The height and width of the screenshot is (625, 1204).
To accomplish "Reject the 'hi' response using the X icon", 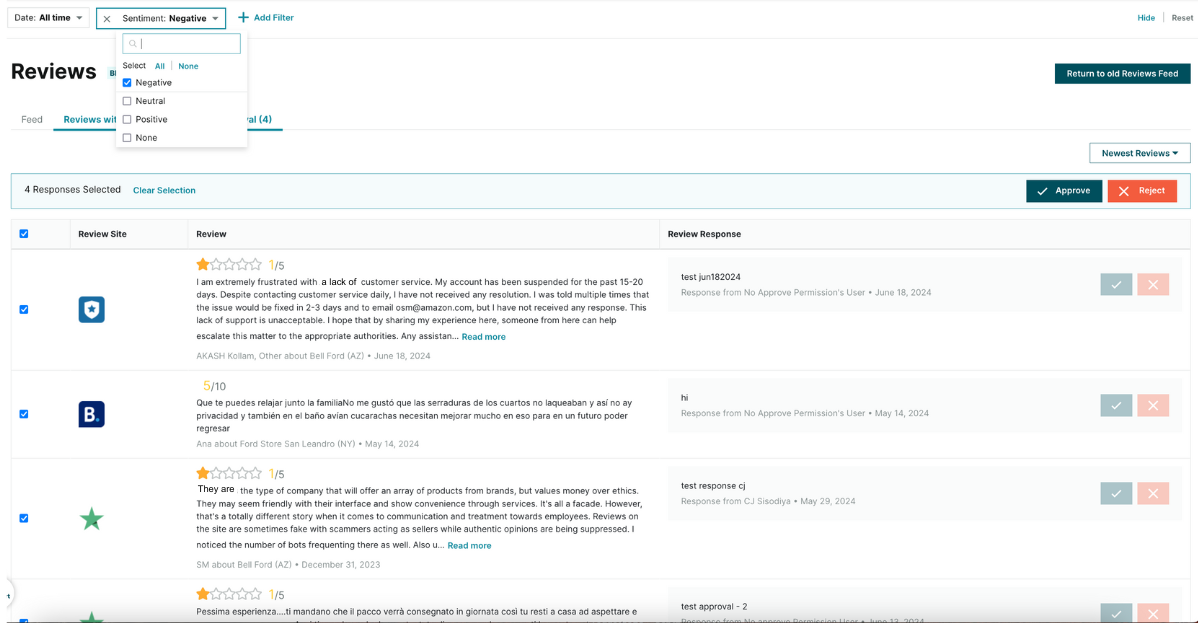I will click(1153, 405).
